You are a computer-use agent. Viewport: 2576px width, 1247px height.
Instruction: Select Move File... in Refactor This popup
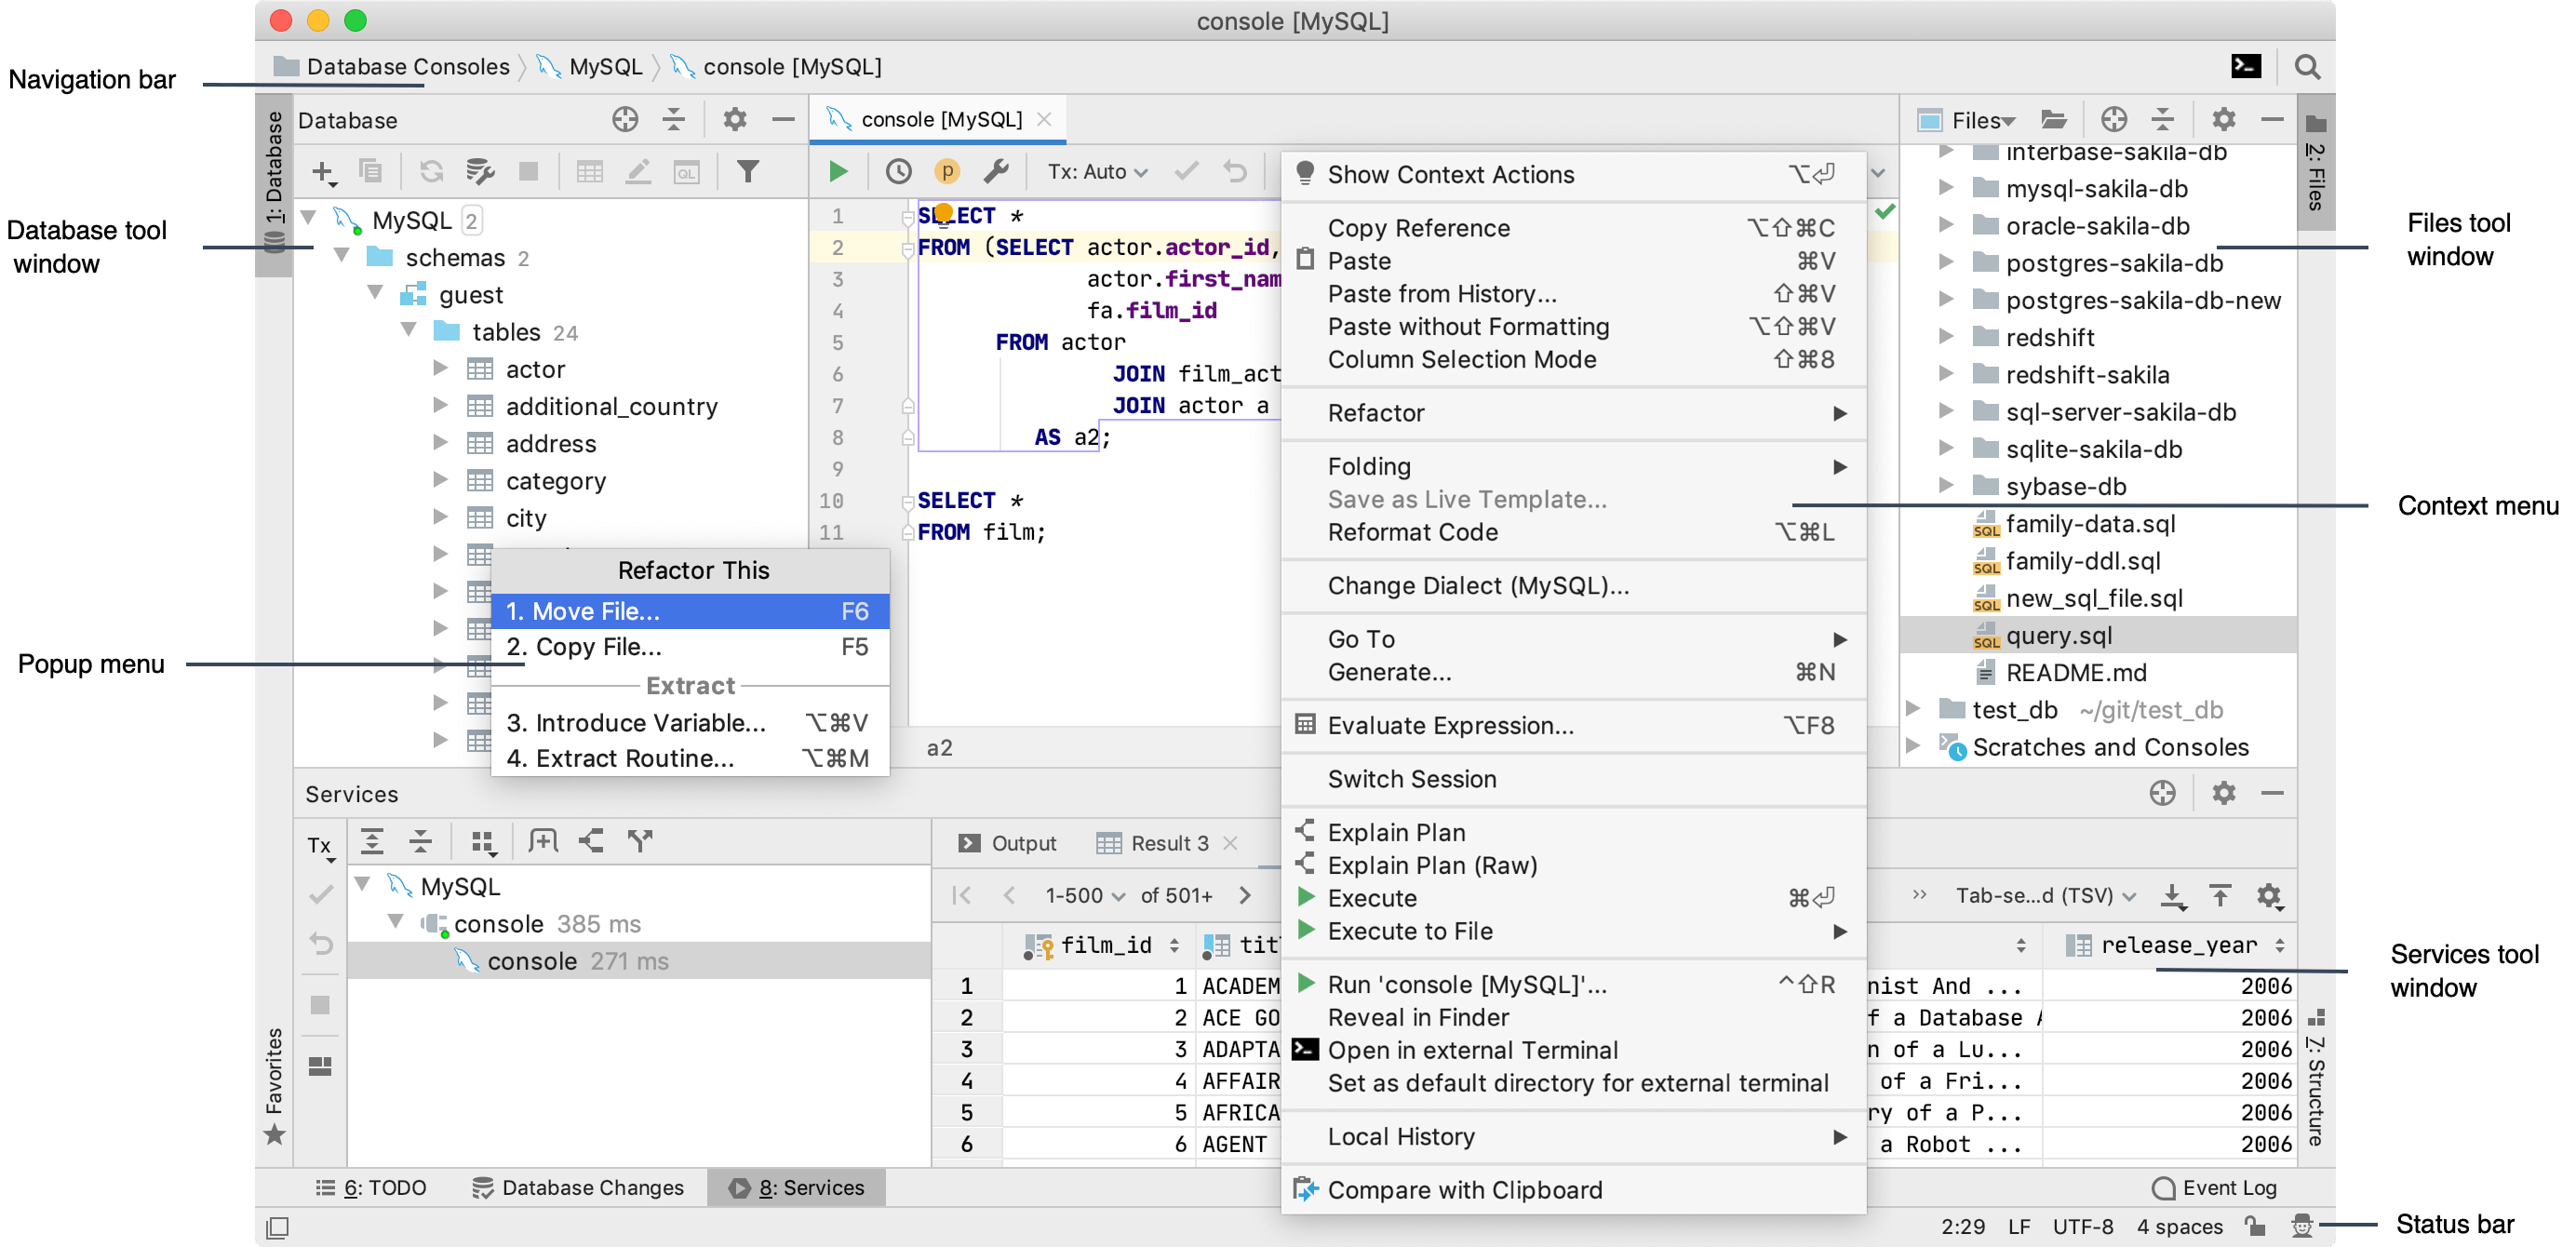click(690, 611)
